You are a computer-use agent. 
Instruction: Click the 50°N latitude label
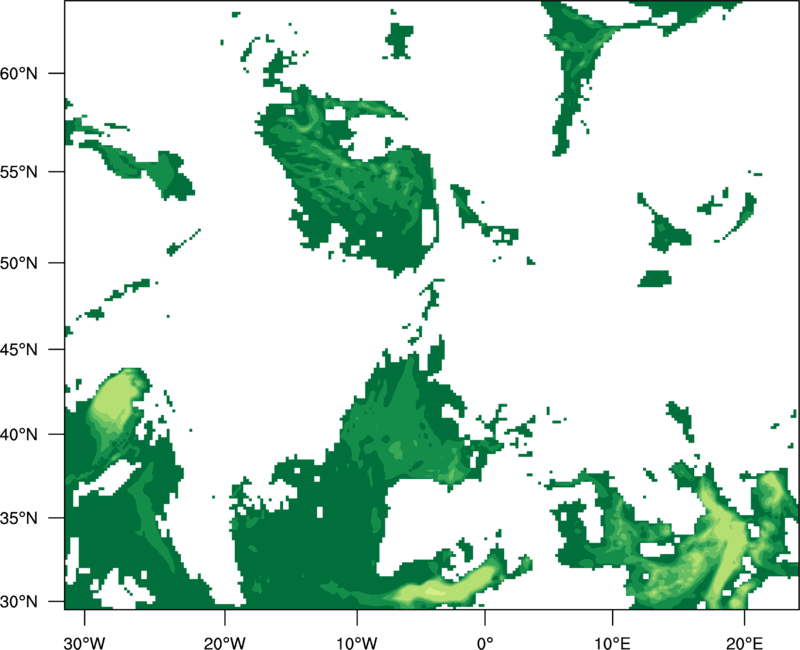tap(19, 263)
